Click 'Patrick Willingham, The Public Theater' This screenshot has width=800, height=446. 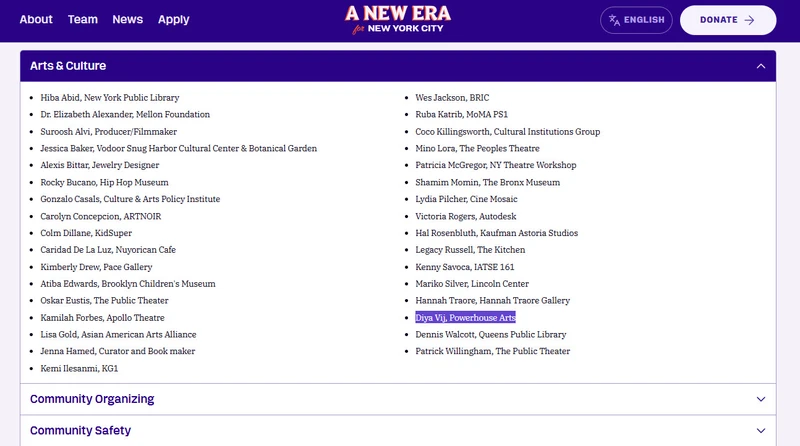click(492, 351)
